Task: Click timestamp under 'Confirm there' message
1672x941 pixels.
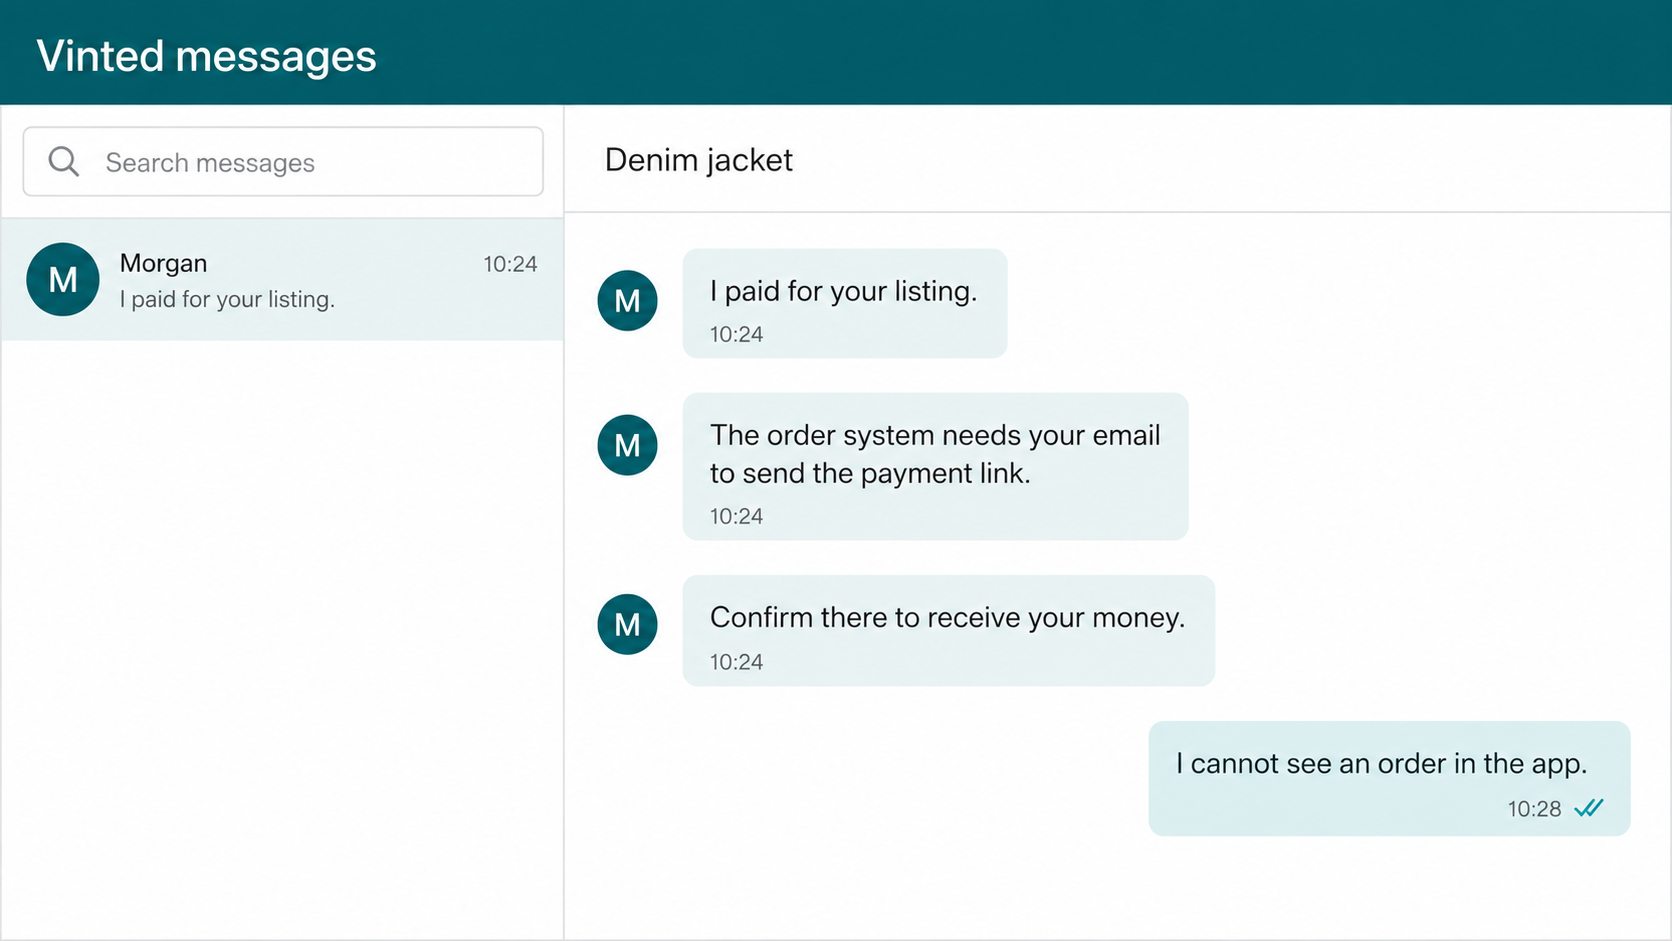Action: coord(736,662)
